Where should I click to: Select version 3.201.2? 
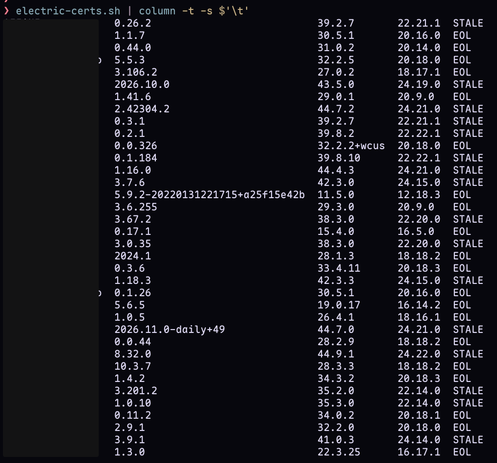[136, 391]
